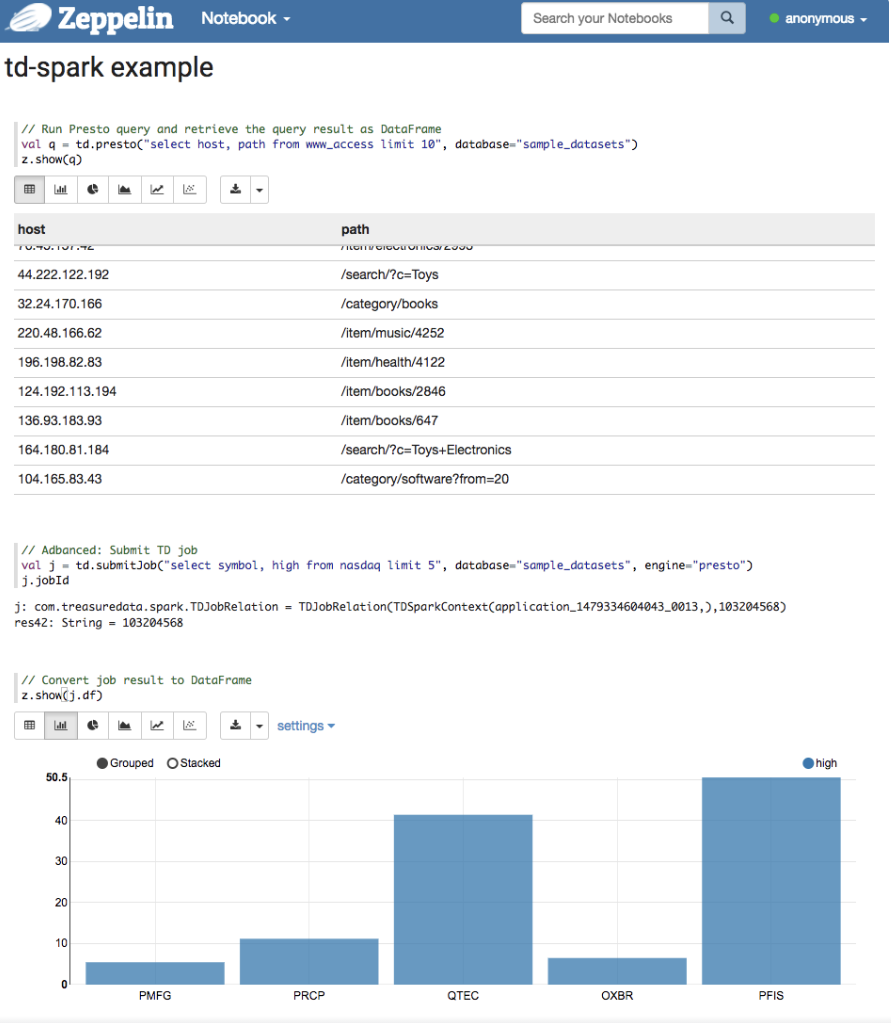Click the QTEC bar in the chart

click(x=463, y=898)
